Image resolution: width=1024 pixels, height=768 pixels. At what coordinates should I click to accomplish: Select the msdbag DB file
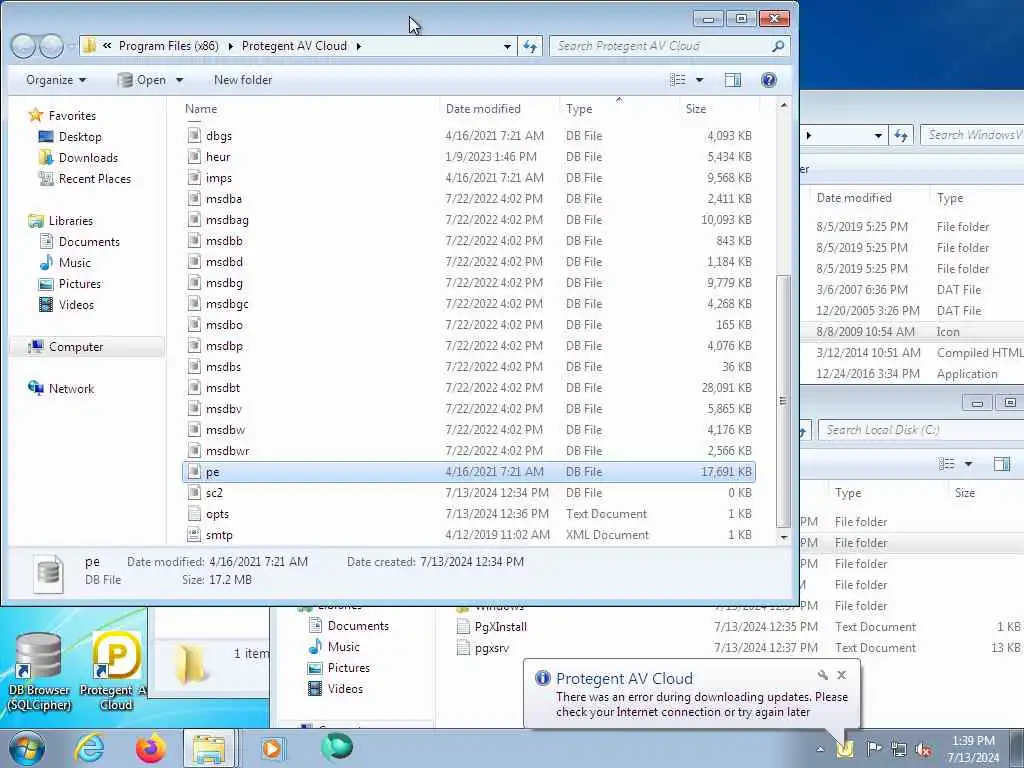pyautogui.click(x=468, y=219)
